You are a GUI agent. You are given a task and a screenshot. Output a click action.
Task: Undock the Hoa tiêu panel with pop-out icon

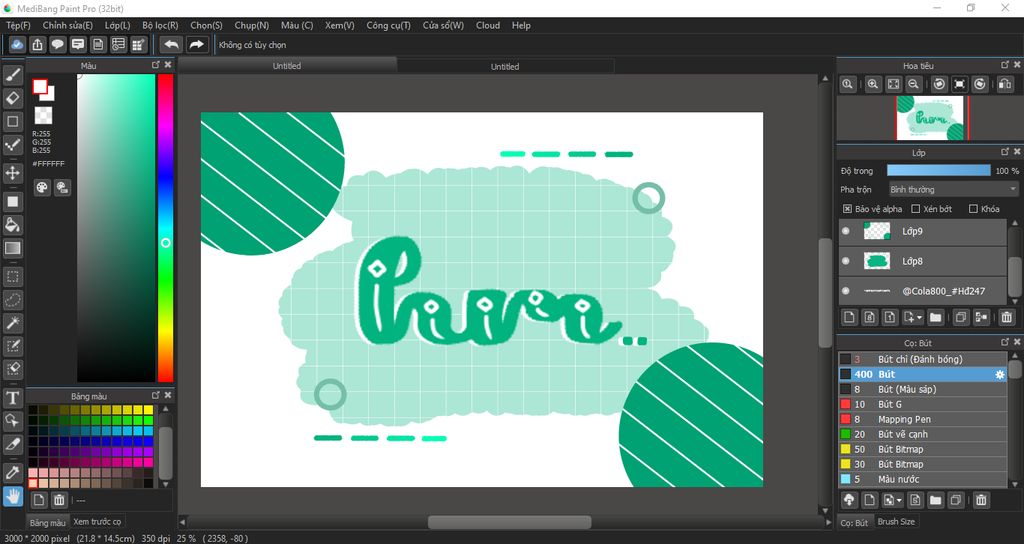[1005, 65]
